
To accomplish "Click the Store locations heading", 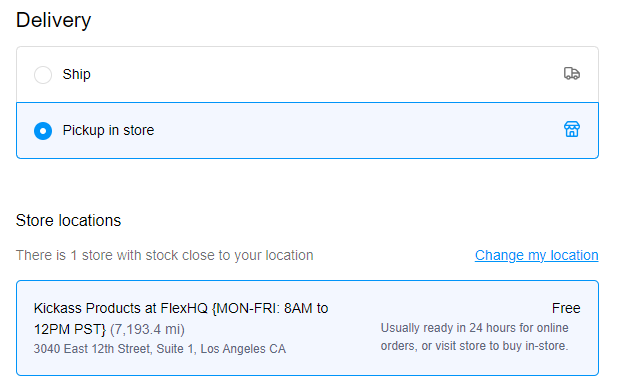I will [x=68, y=220].
